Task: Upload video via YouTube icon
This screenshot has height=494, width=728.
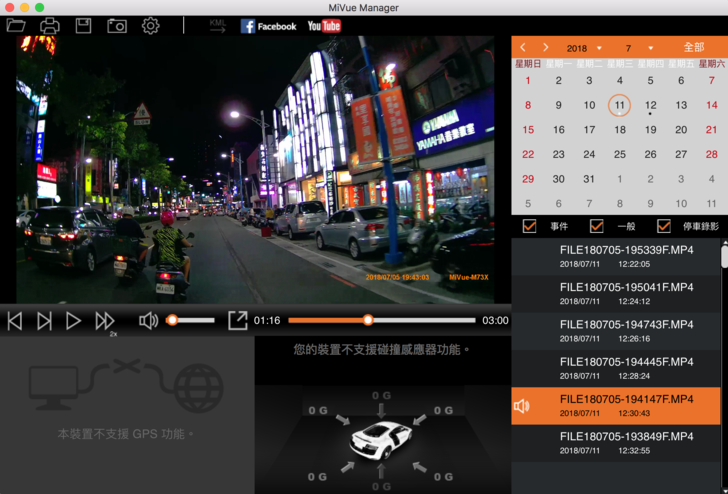Action: click(x=324, y=26)
